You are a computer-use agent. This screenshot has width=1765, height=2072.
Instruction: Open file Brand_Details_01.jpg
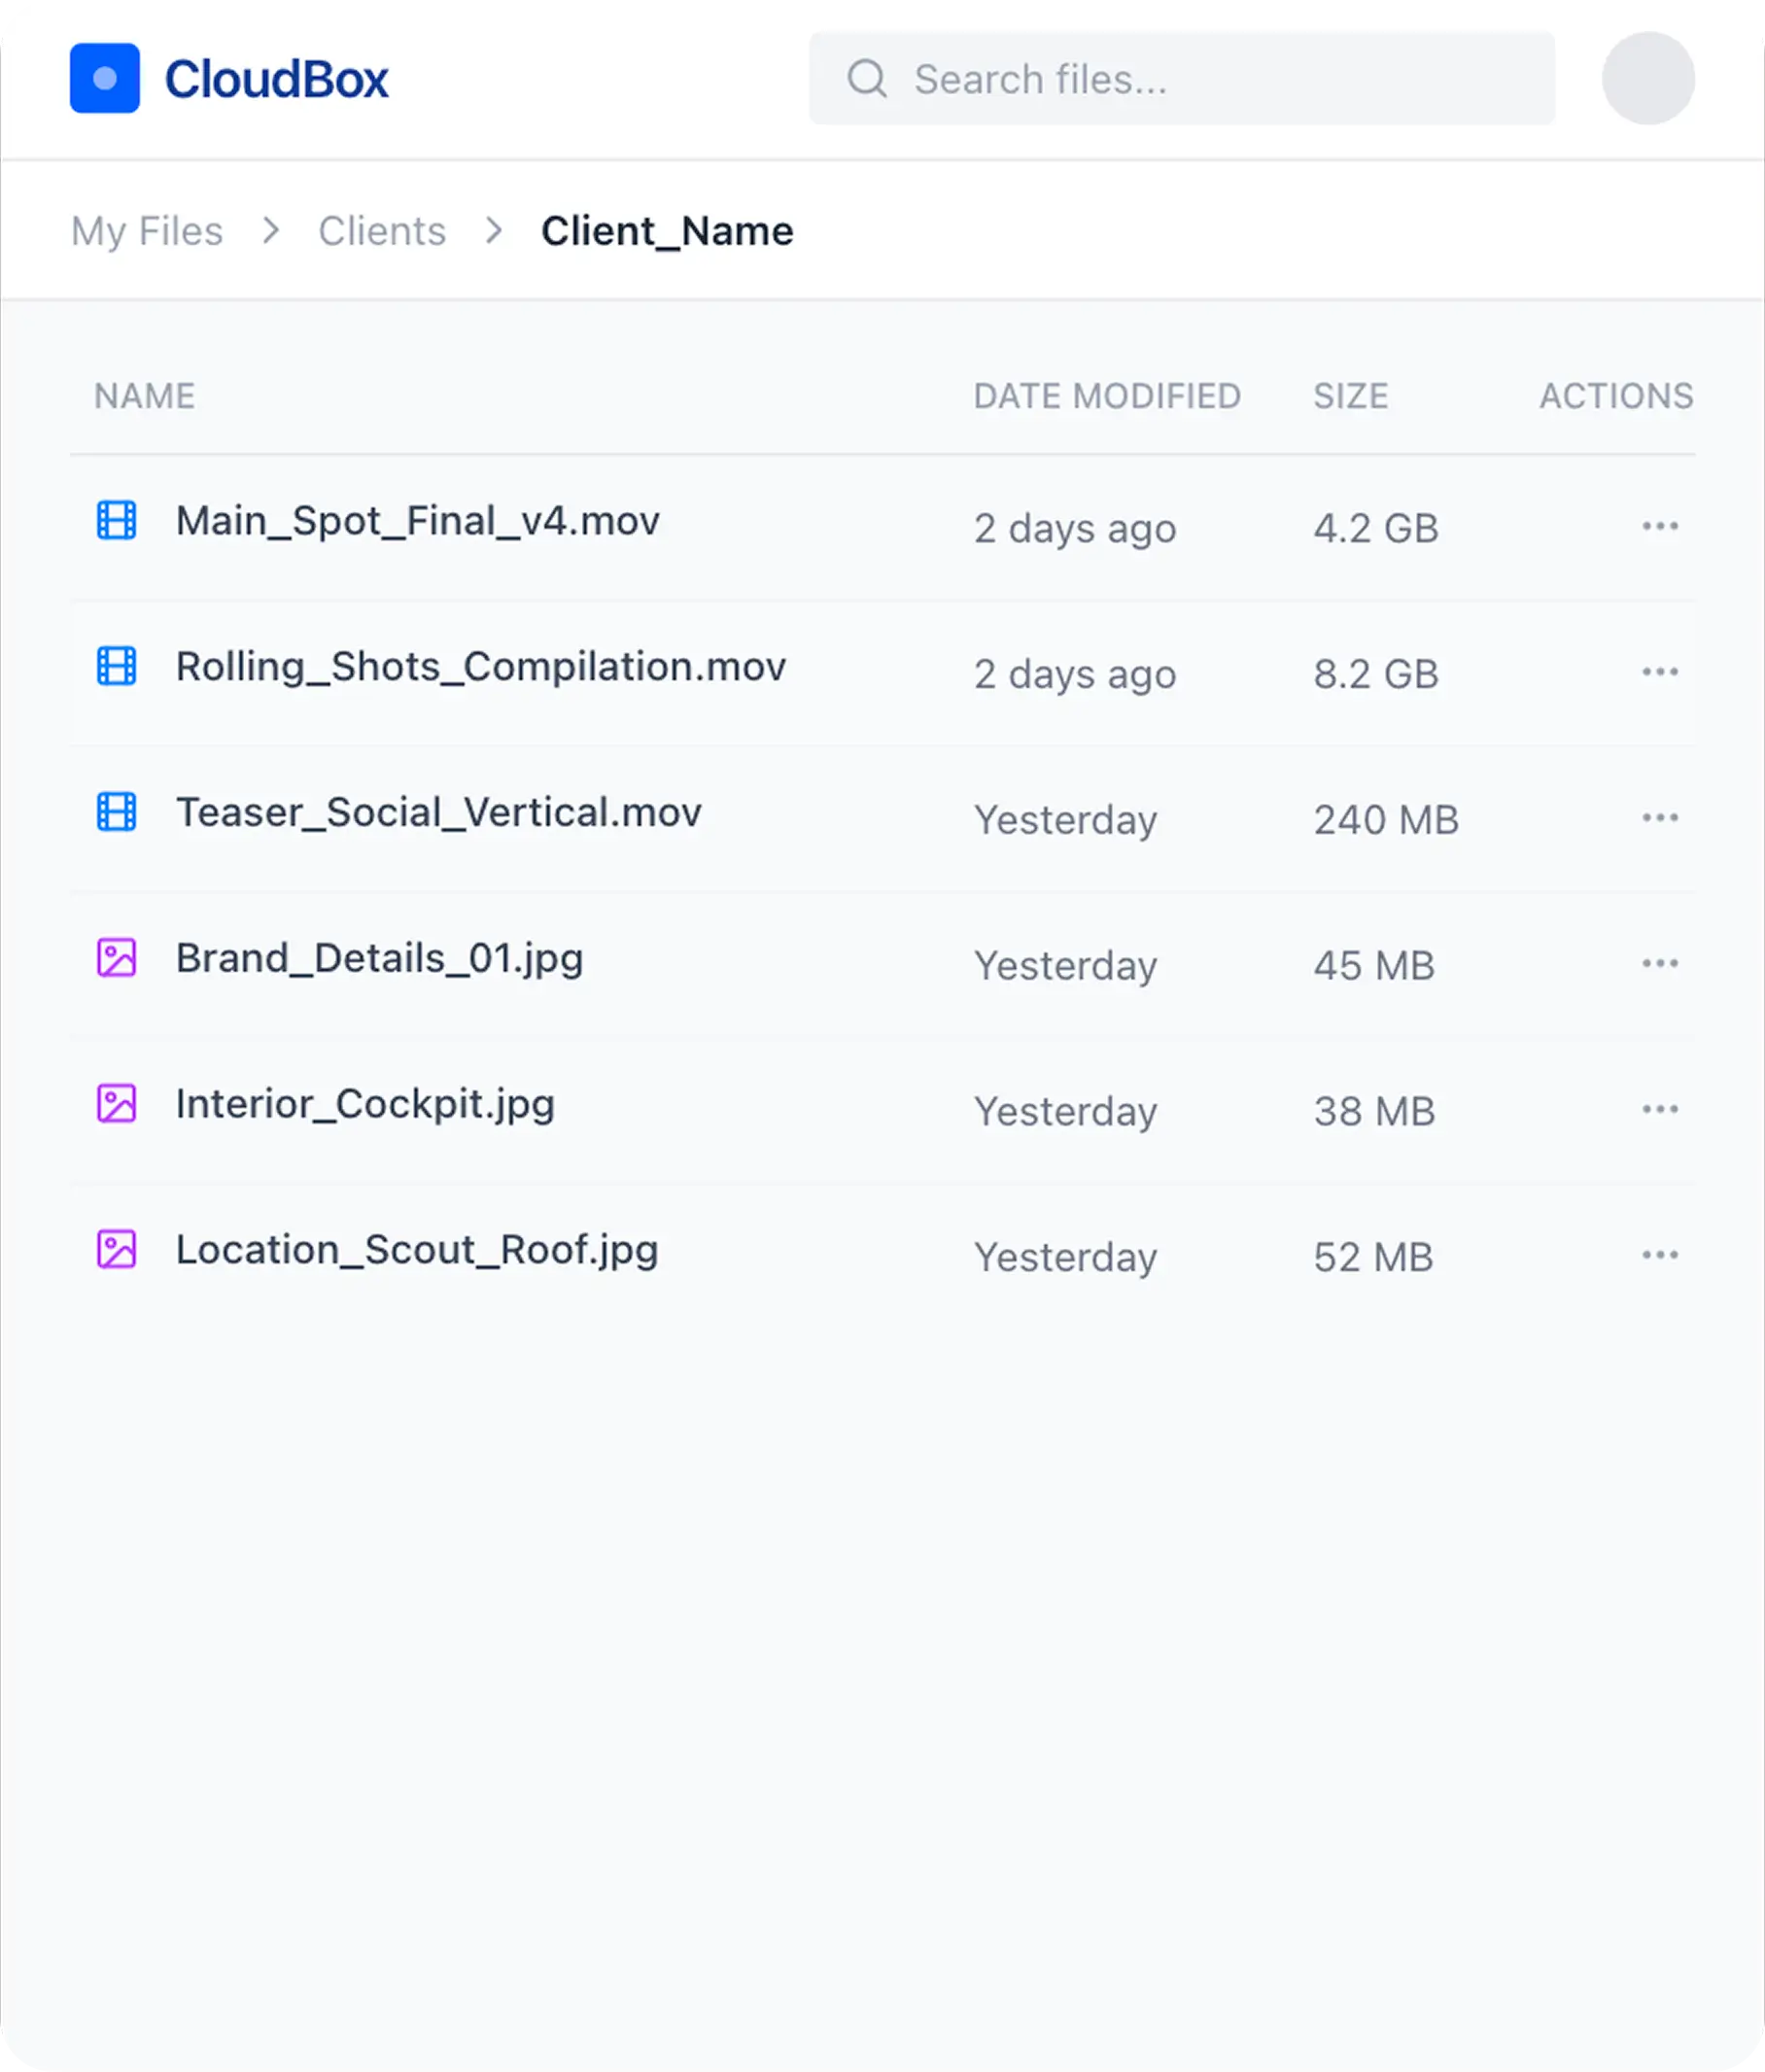380,959
